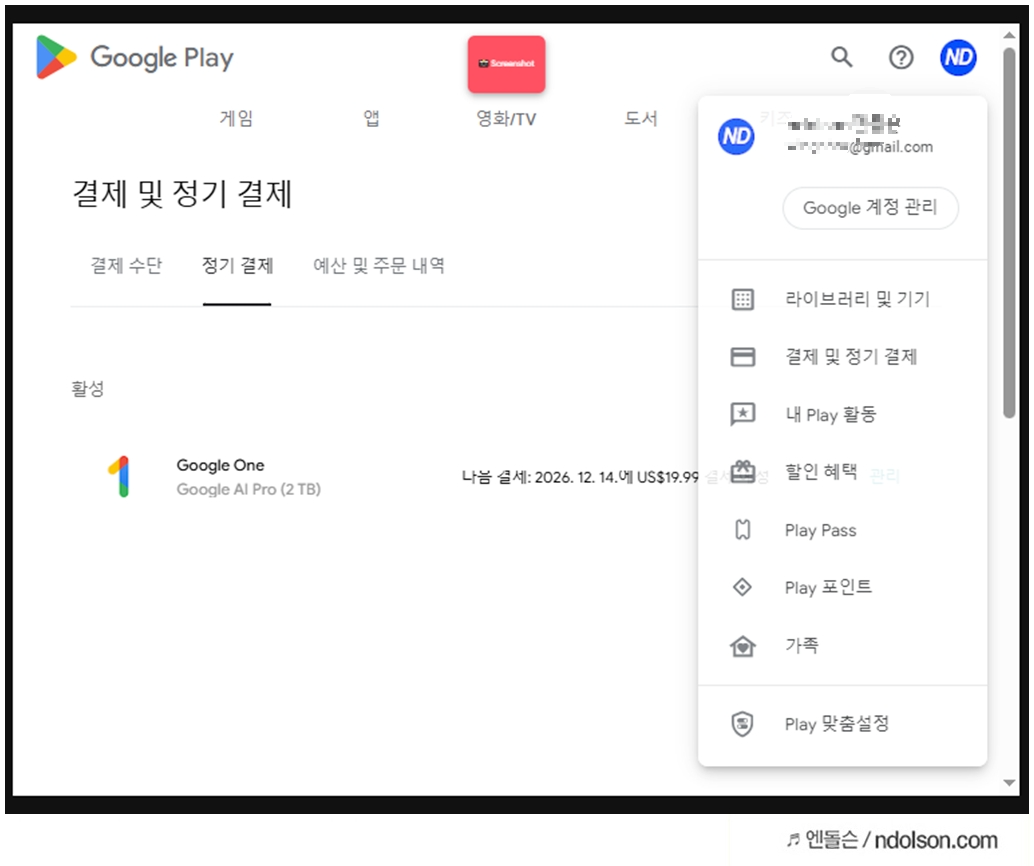The width and height of the screenshot is (1034, 866).
Task: Click the Play Points diamond icon
Action: tap(743, 587)
